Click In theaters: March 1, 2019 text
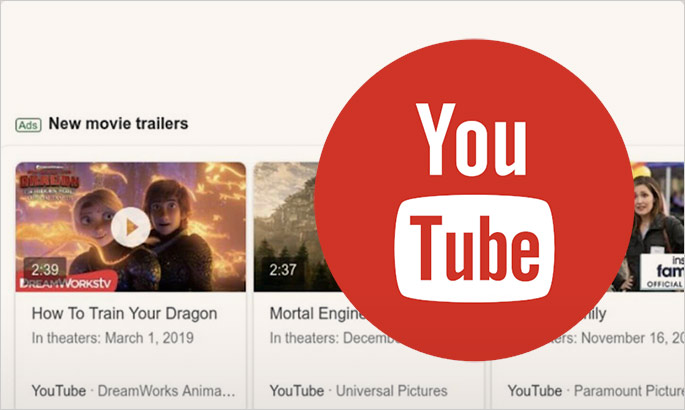 click(x=113, y=338)
